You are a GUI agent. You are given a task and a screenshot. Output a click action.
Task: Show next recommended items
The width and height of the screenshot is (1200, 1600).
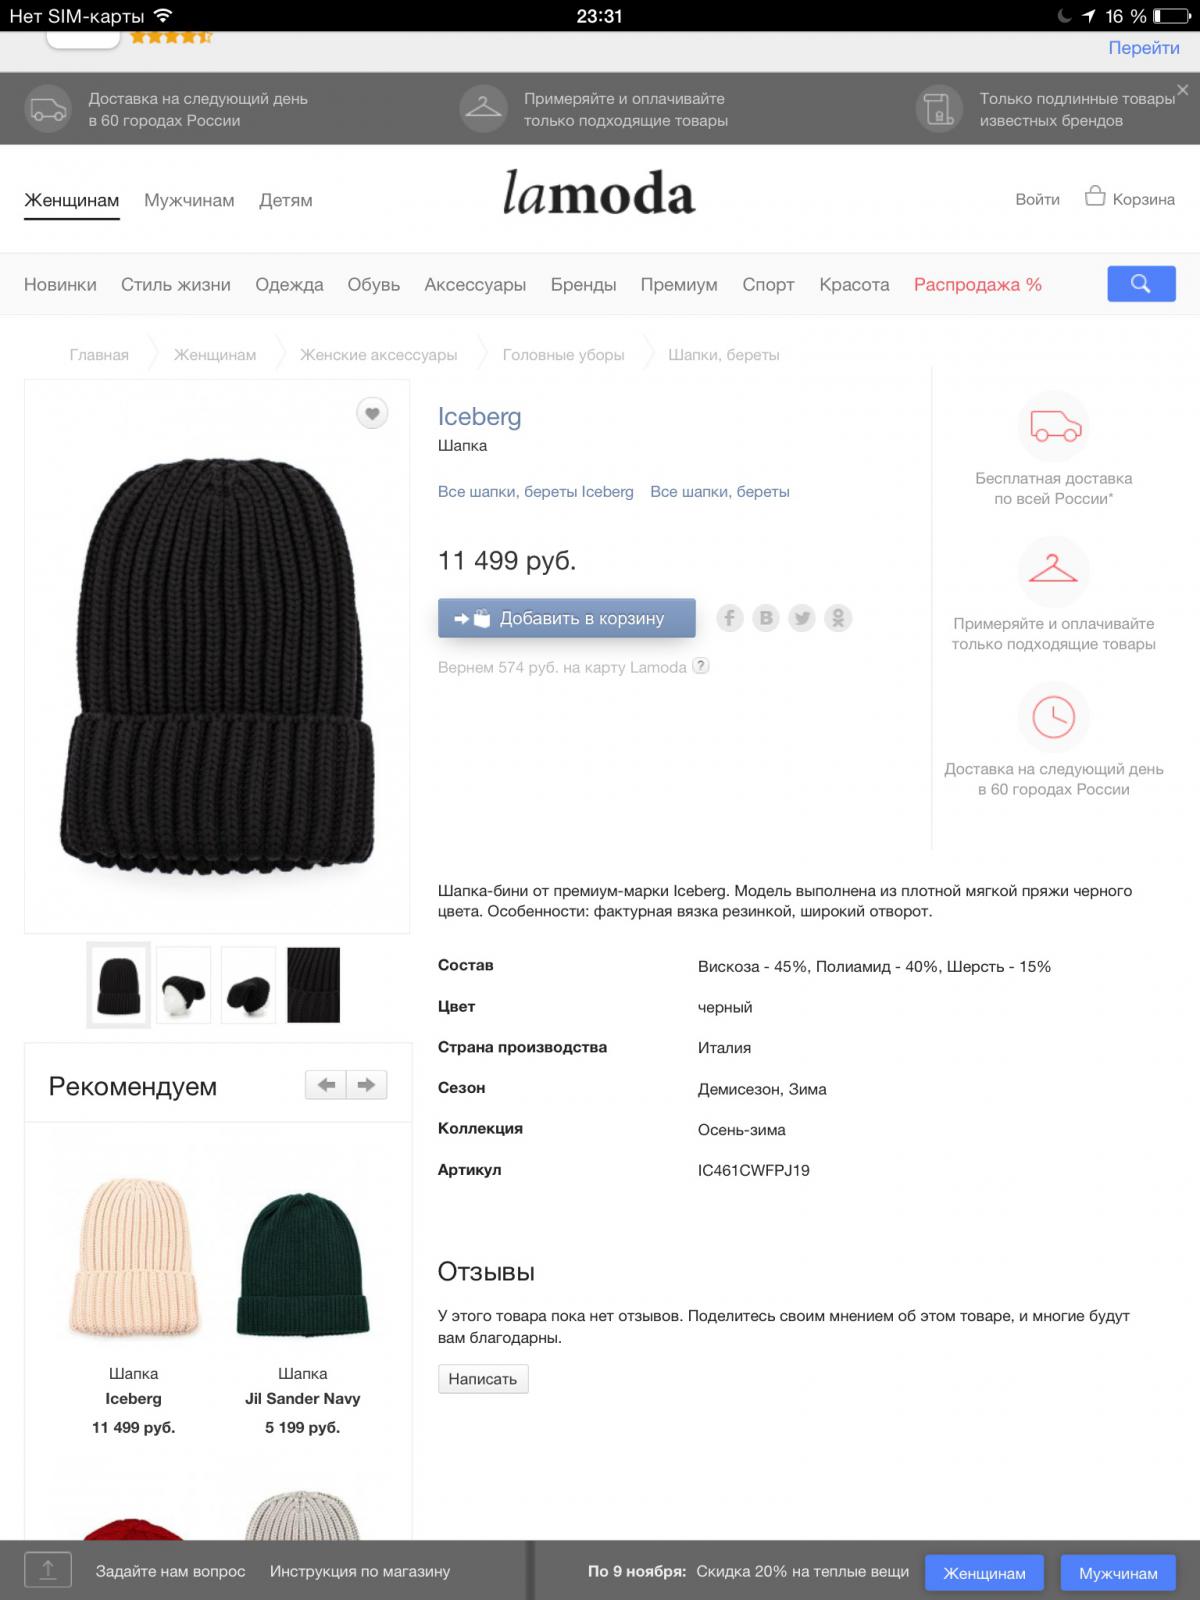(x=367, y=1085)
